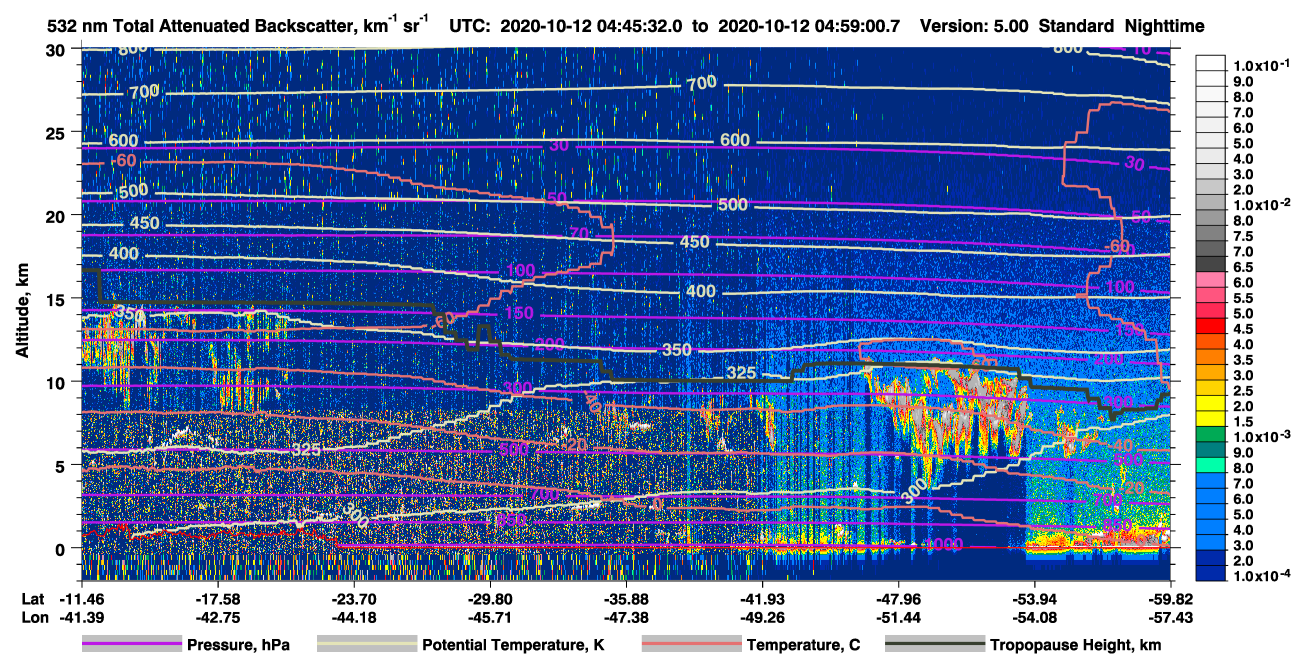
Task: Click latitude value -29.80
Action: pos(490,599)
